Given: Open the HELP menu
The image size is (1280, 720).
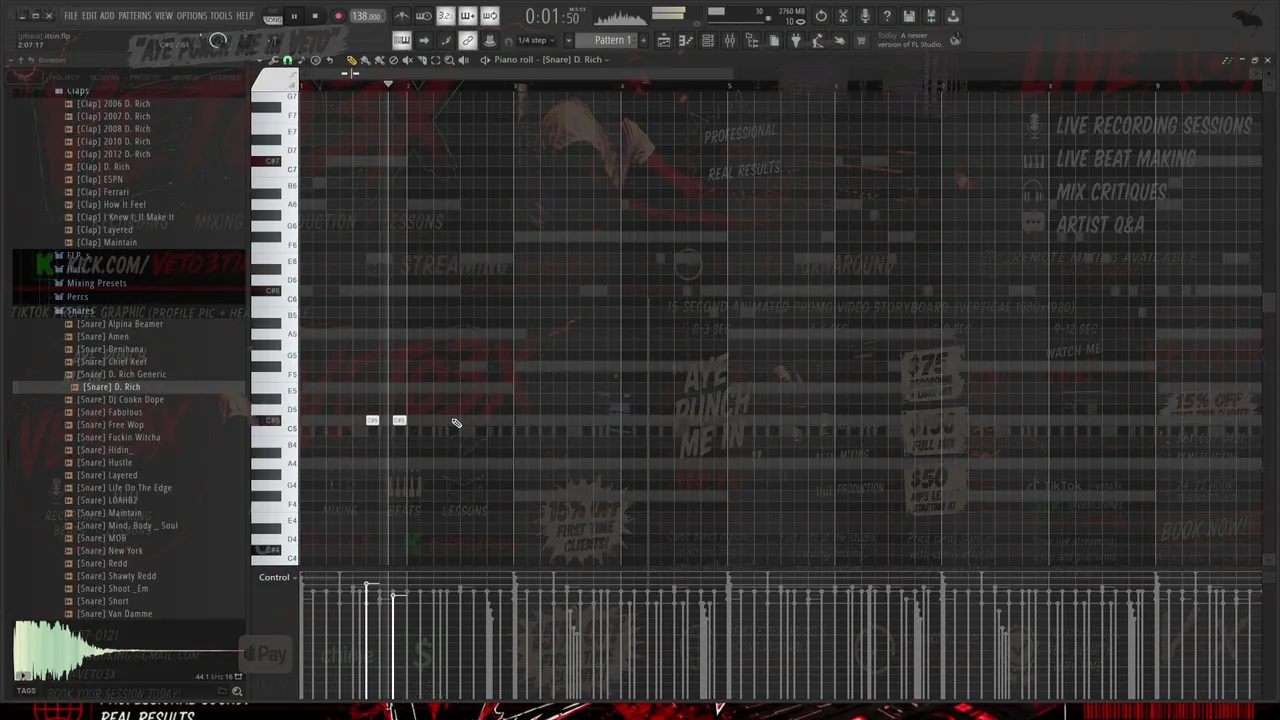Looking at the screenshot, I should [x=245, y=16].
